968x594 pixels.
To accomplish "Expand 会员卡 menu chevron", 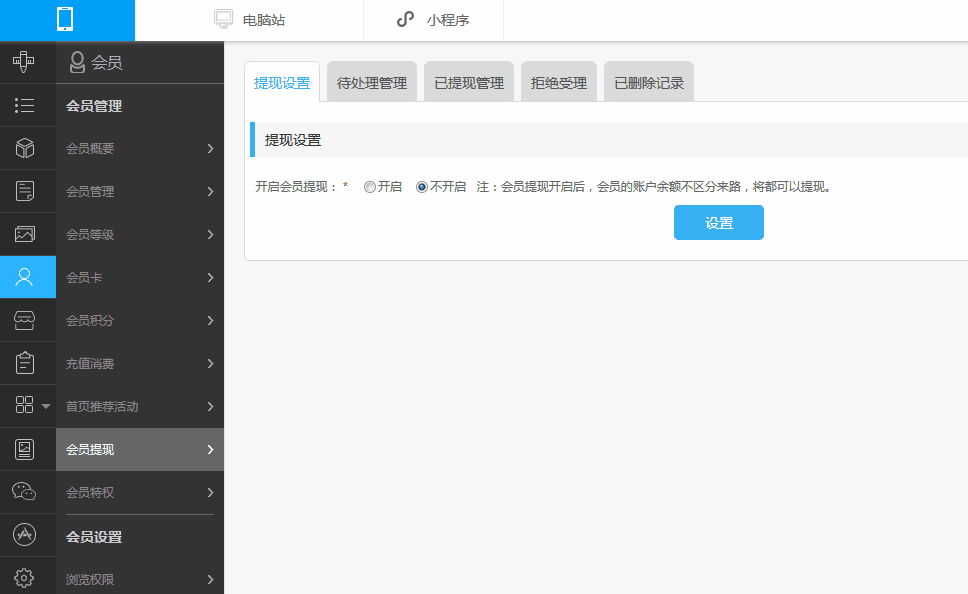I will (211, 278).
